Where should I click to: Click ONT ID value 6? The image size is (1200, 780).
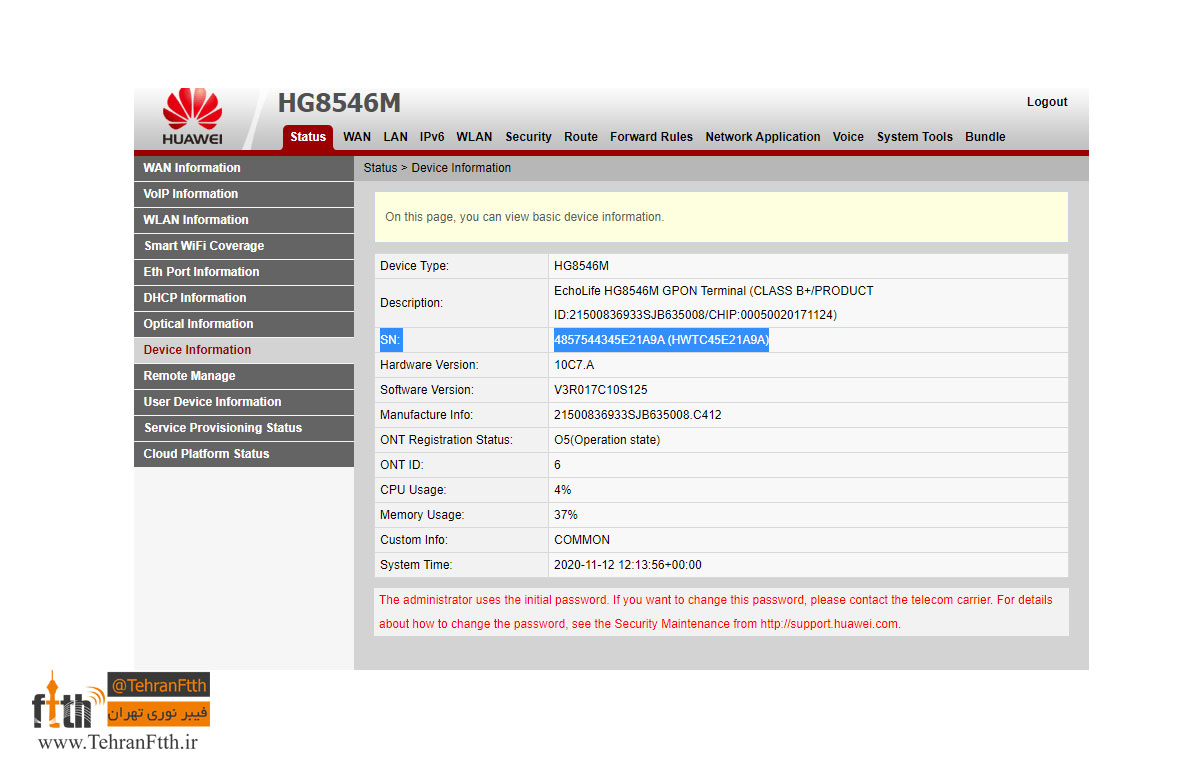(x=558, y=465)
